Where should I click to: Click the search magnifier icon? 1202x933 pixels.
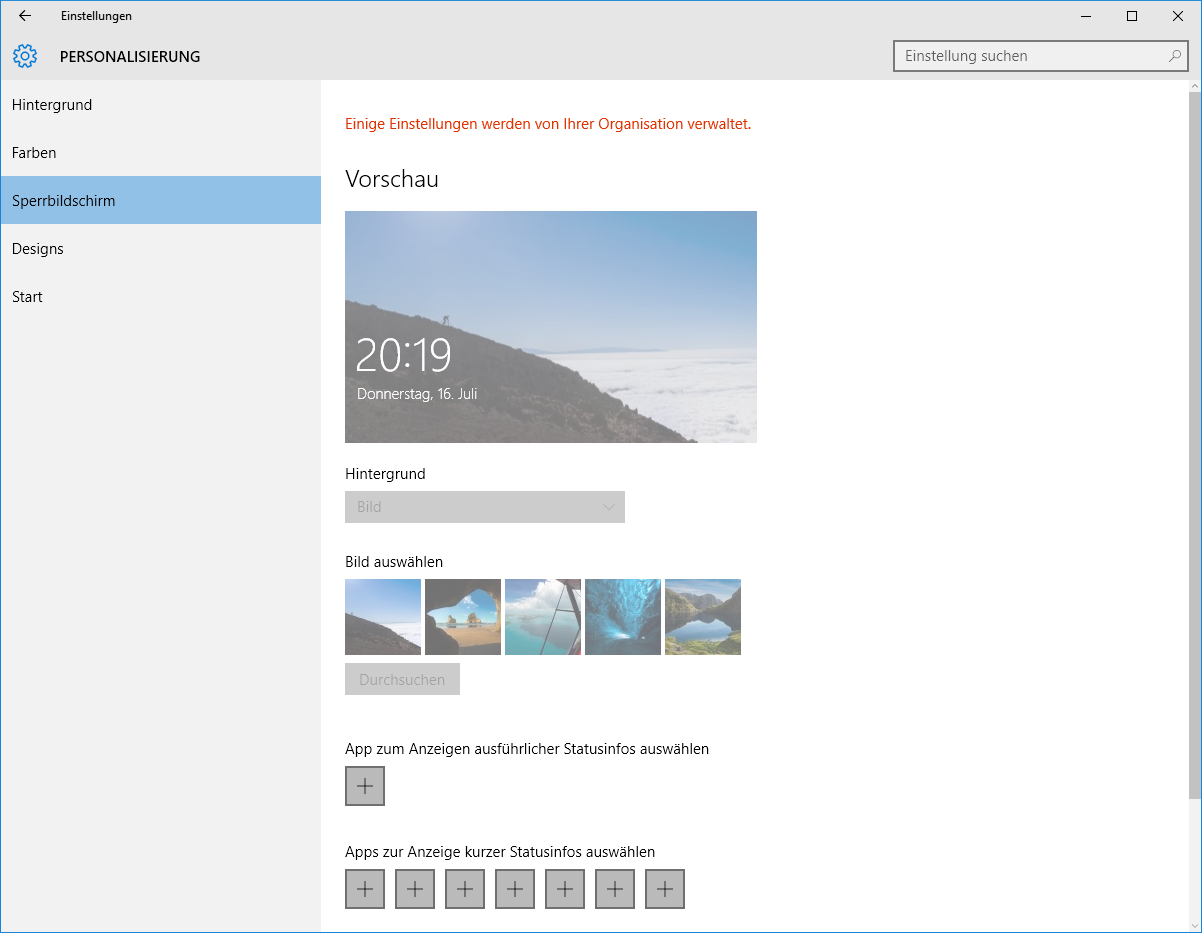(x=1175, y=56)
